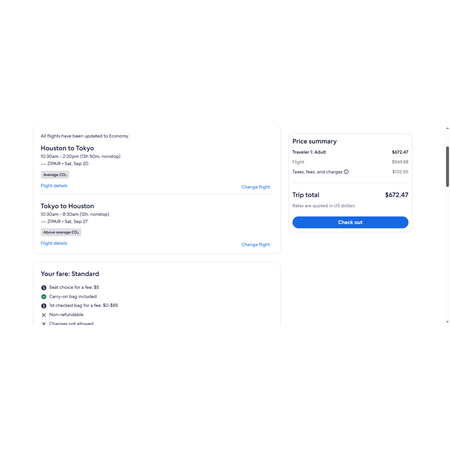The height and width of the screenshot is (450, 450).
Task: Click the info icon beside Taxes, fees, and charges
Action: click(346, 172)
